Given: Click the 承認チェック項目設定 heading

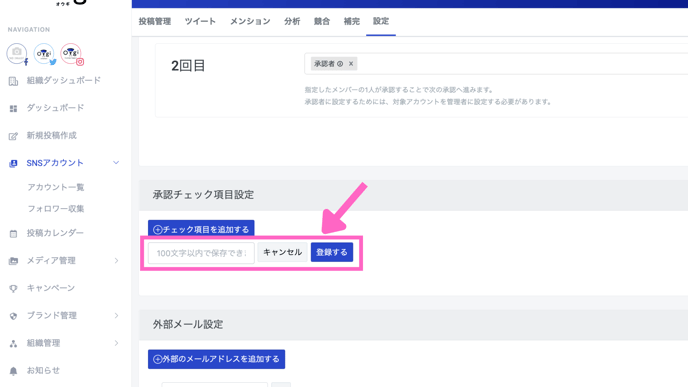Looking at the screenshot, I should [203, 195].
